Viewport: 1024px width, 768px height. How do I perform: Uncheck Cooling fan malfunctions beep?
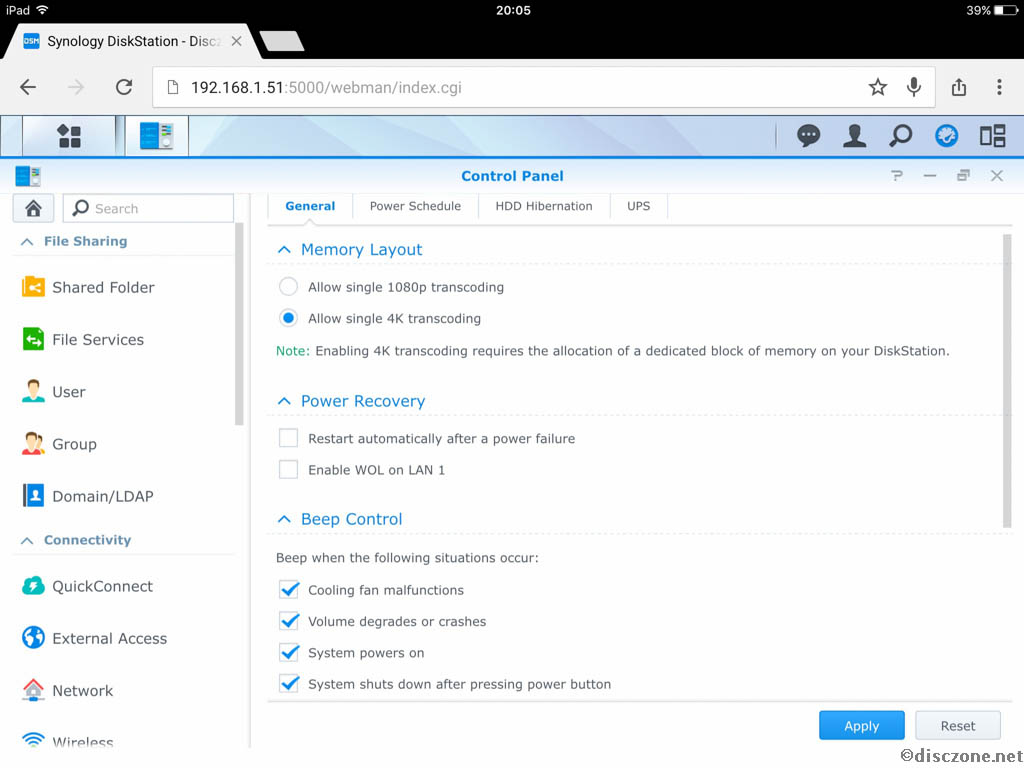289,589
